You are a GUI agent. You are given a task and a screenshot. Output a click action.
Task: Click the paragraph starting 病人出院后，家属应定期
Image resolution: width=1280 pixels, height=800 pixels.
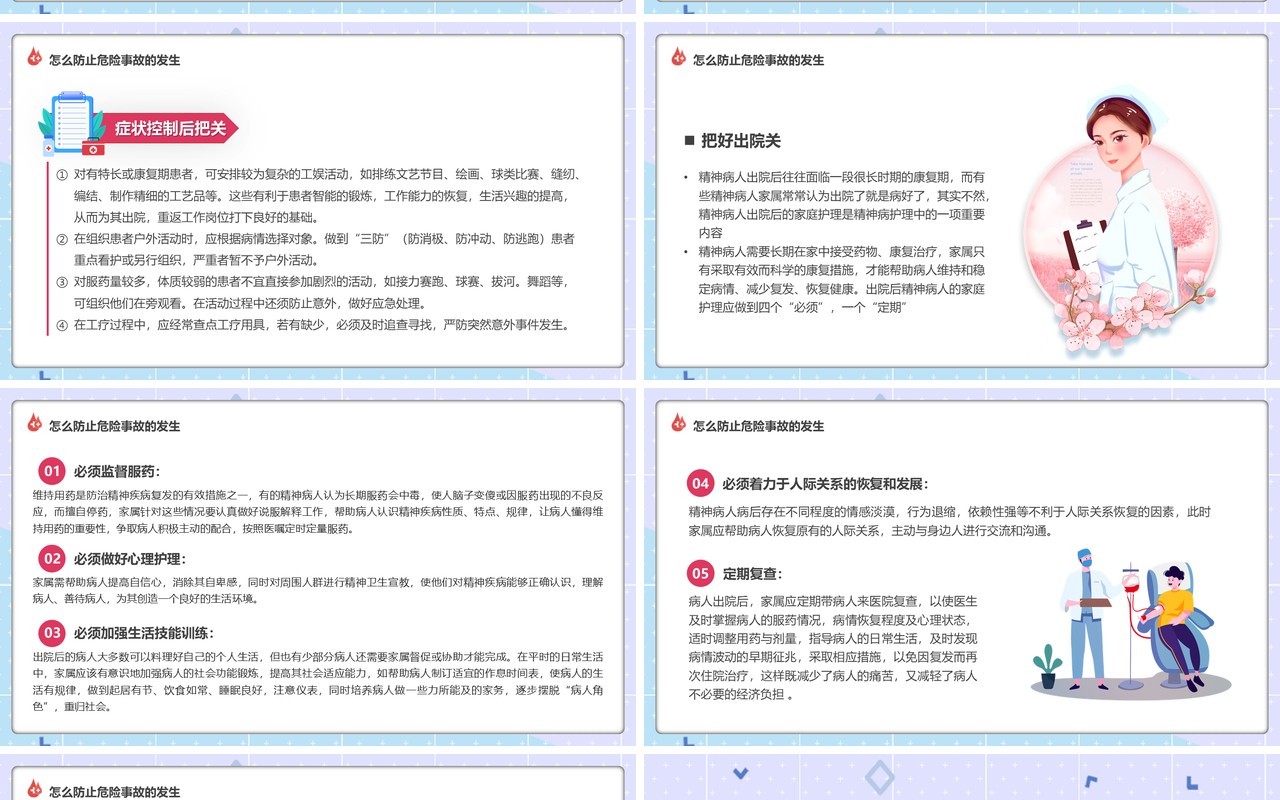833,648
